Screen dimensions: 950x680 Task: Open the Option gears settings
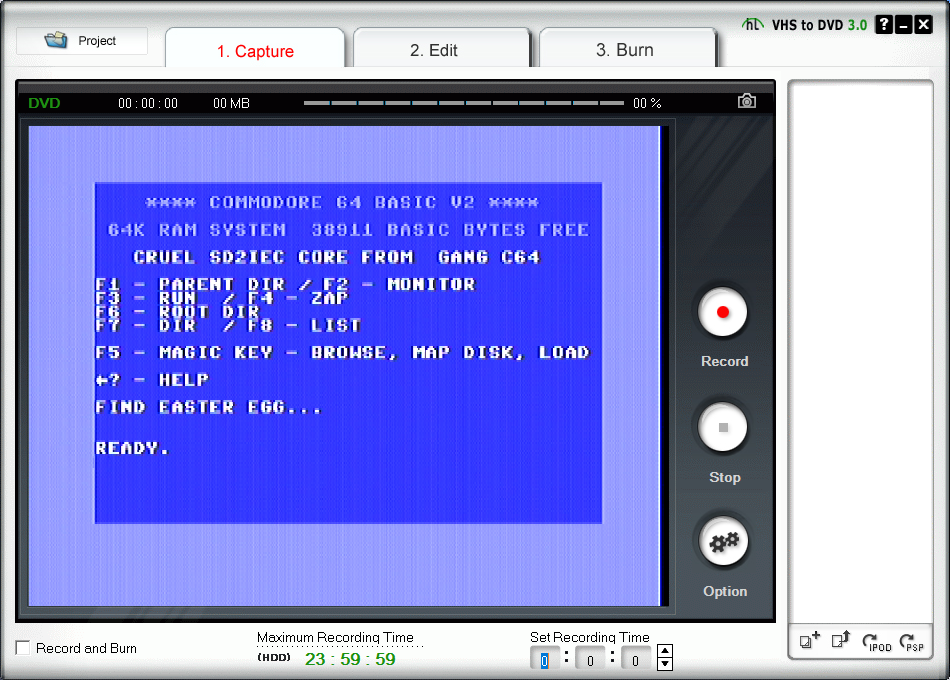[723, 541]
